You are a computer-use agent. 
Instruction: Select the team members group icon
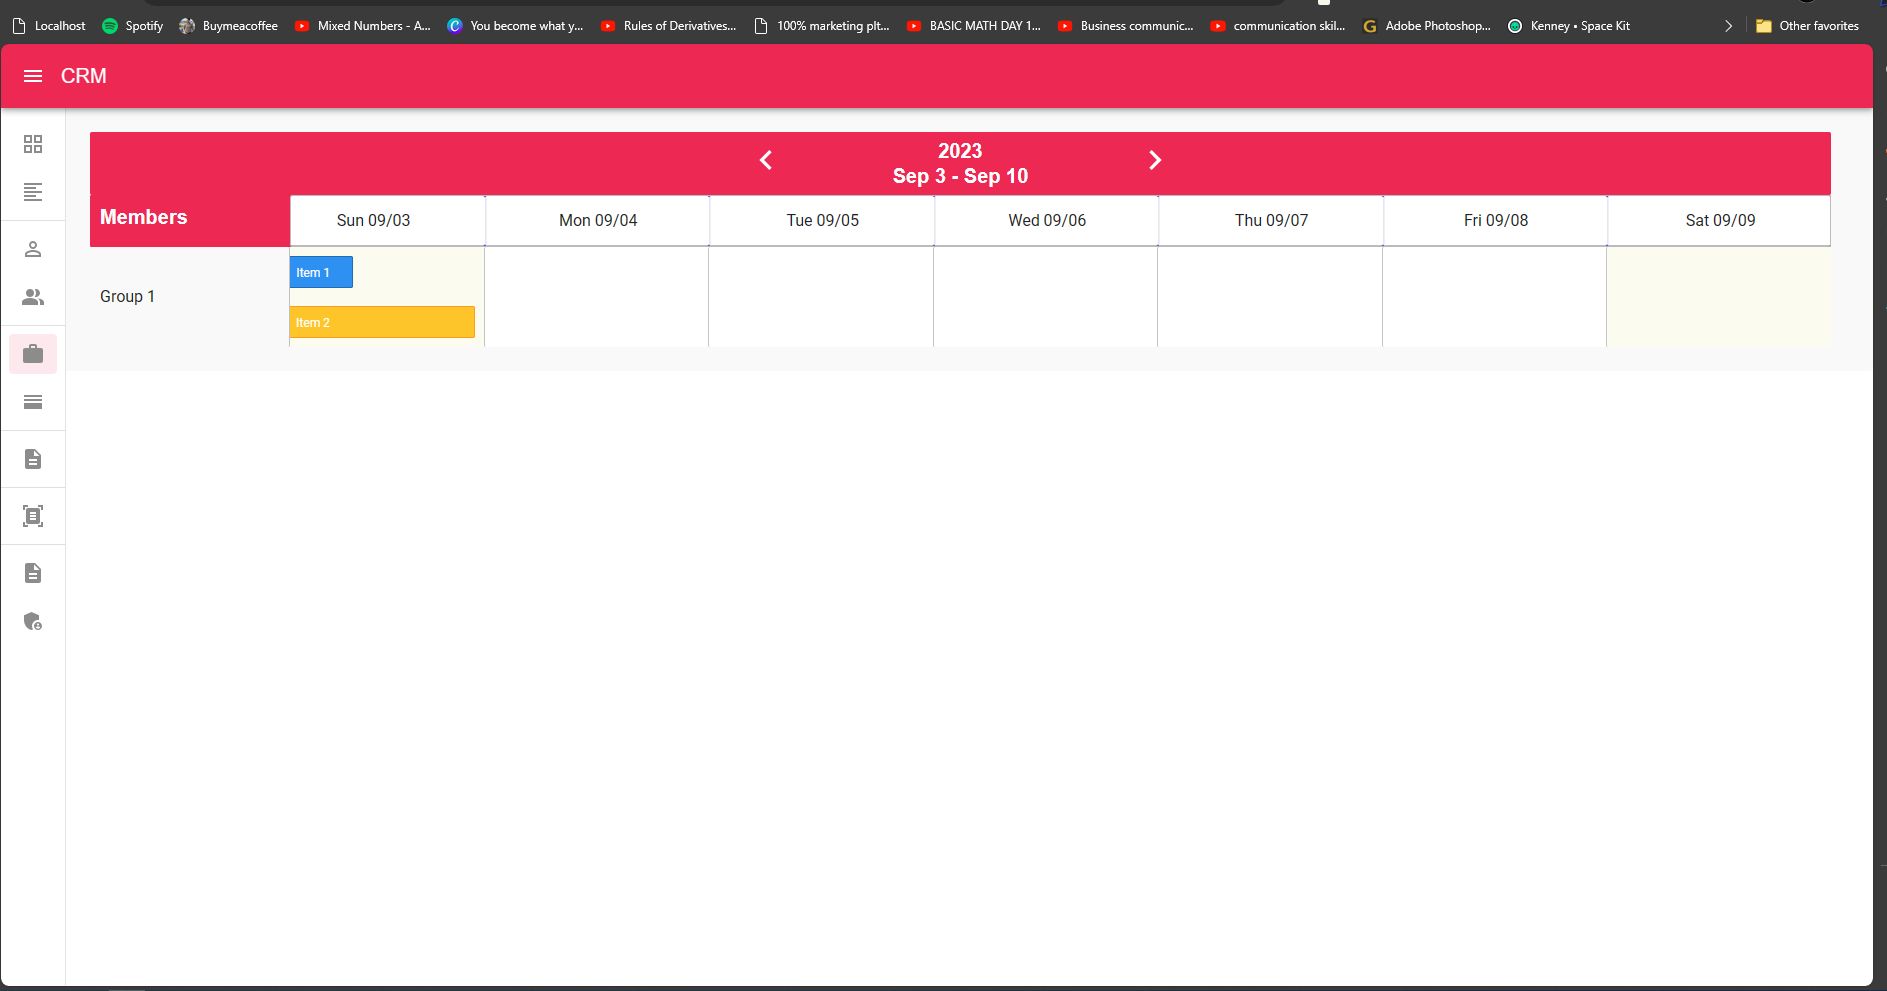pyautogui.click(x=33, y=297)
